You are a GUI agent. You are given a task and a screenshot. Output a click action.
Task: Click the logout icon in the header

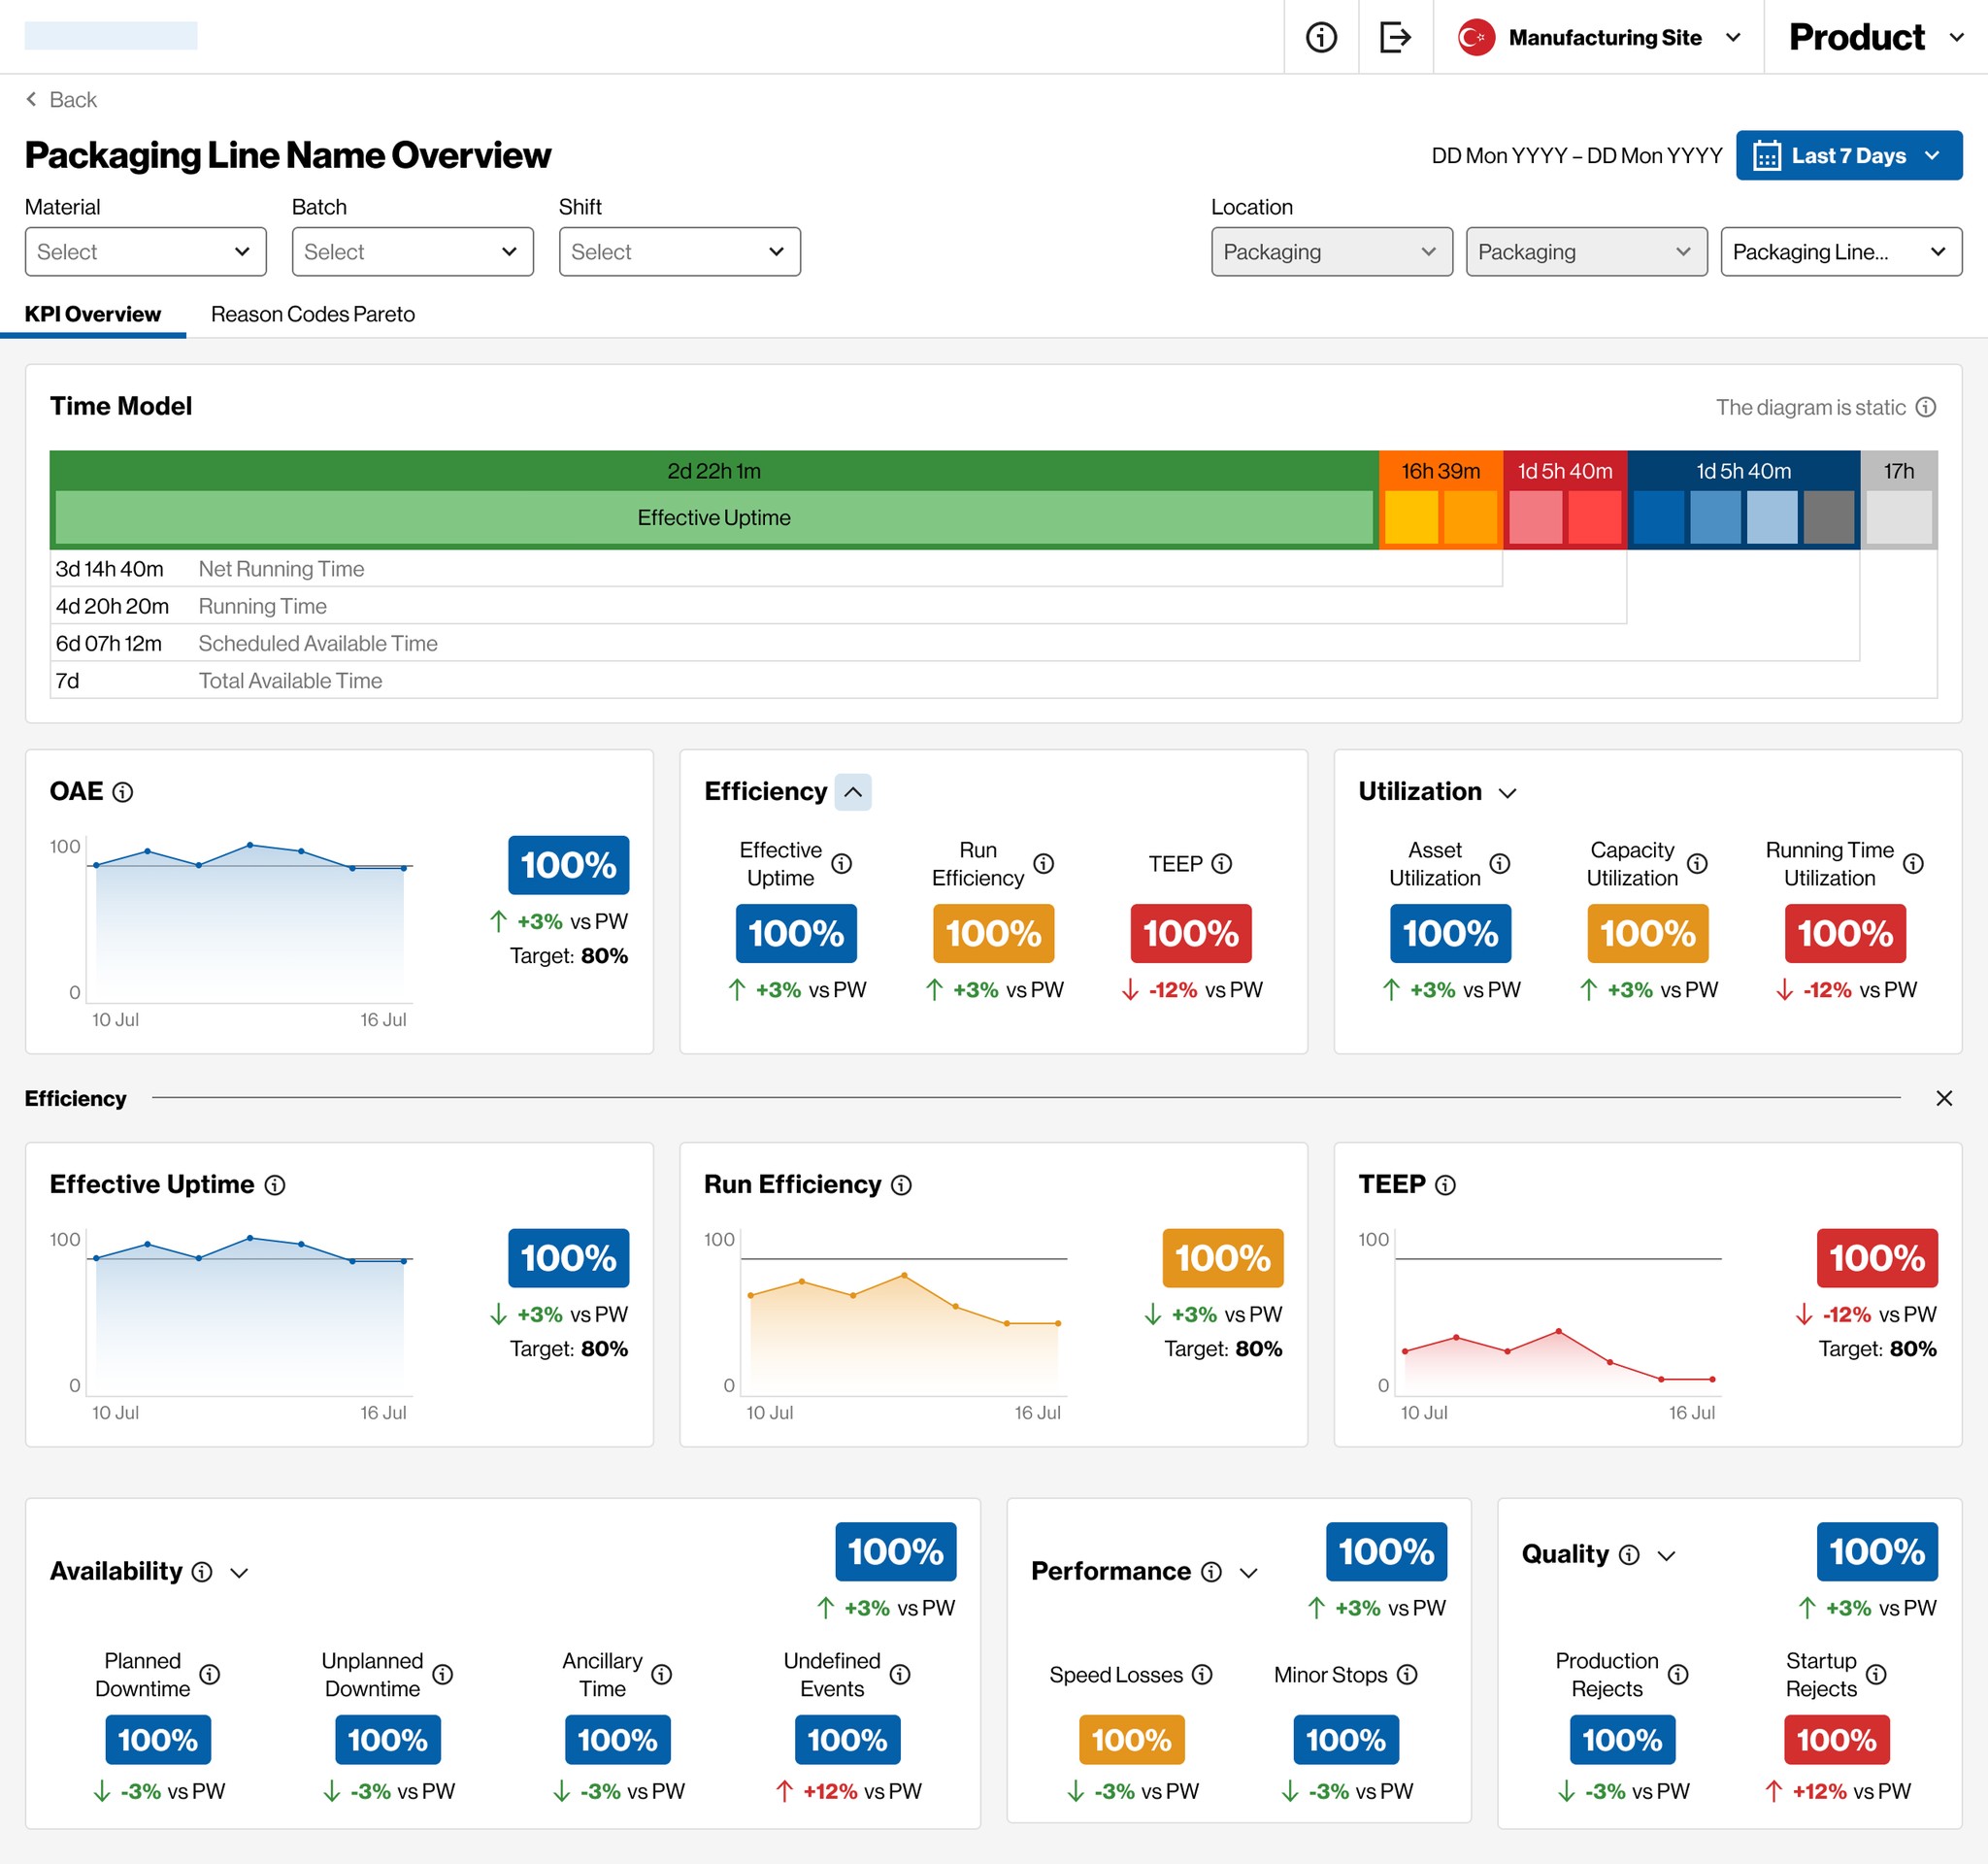tap(1395, 37)
